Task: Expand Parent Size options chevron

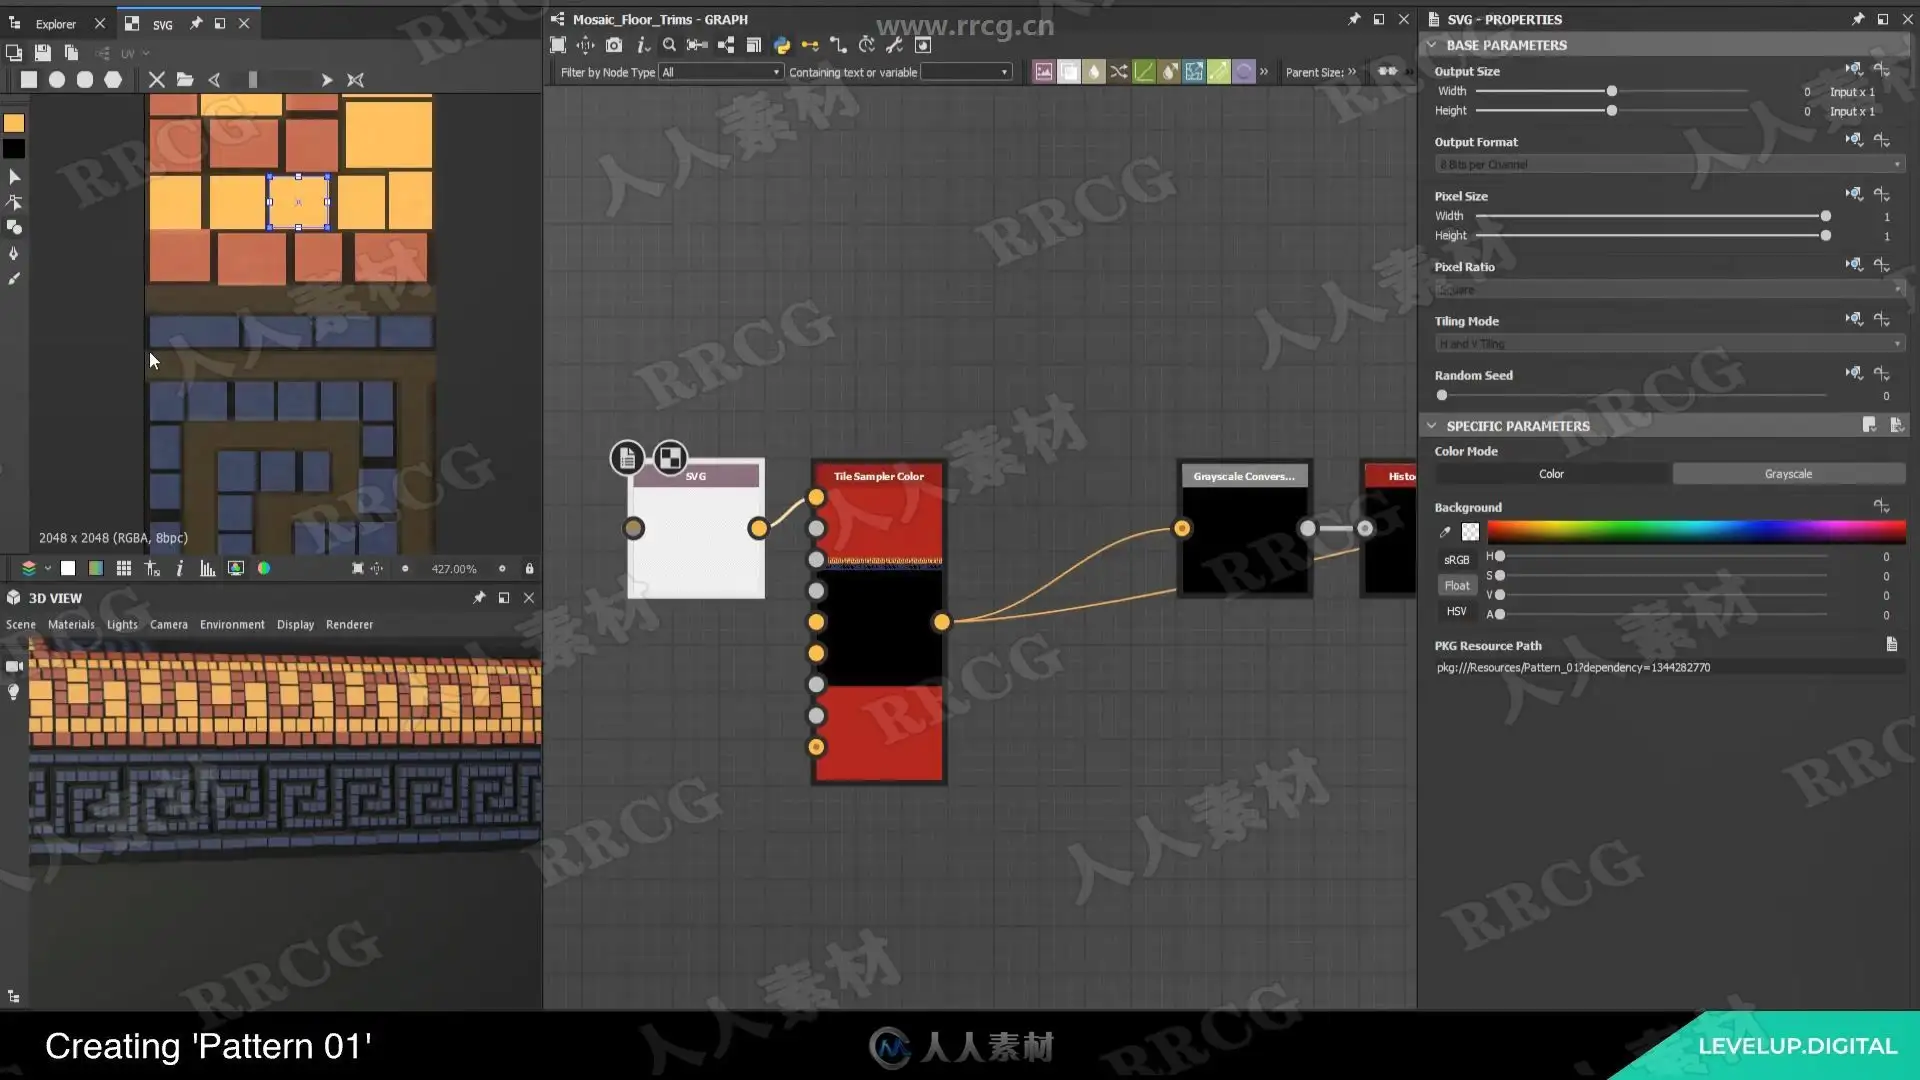Action: point(1352,72)
